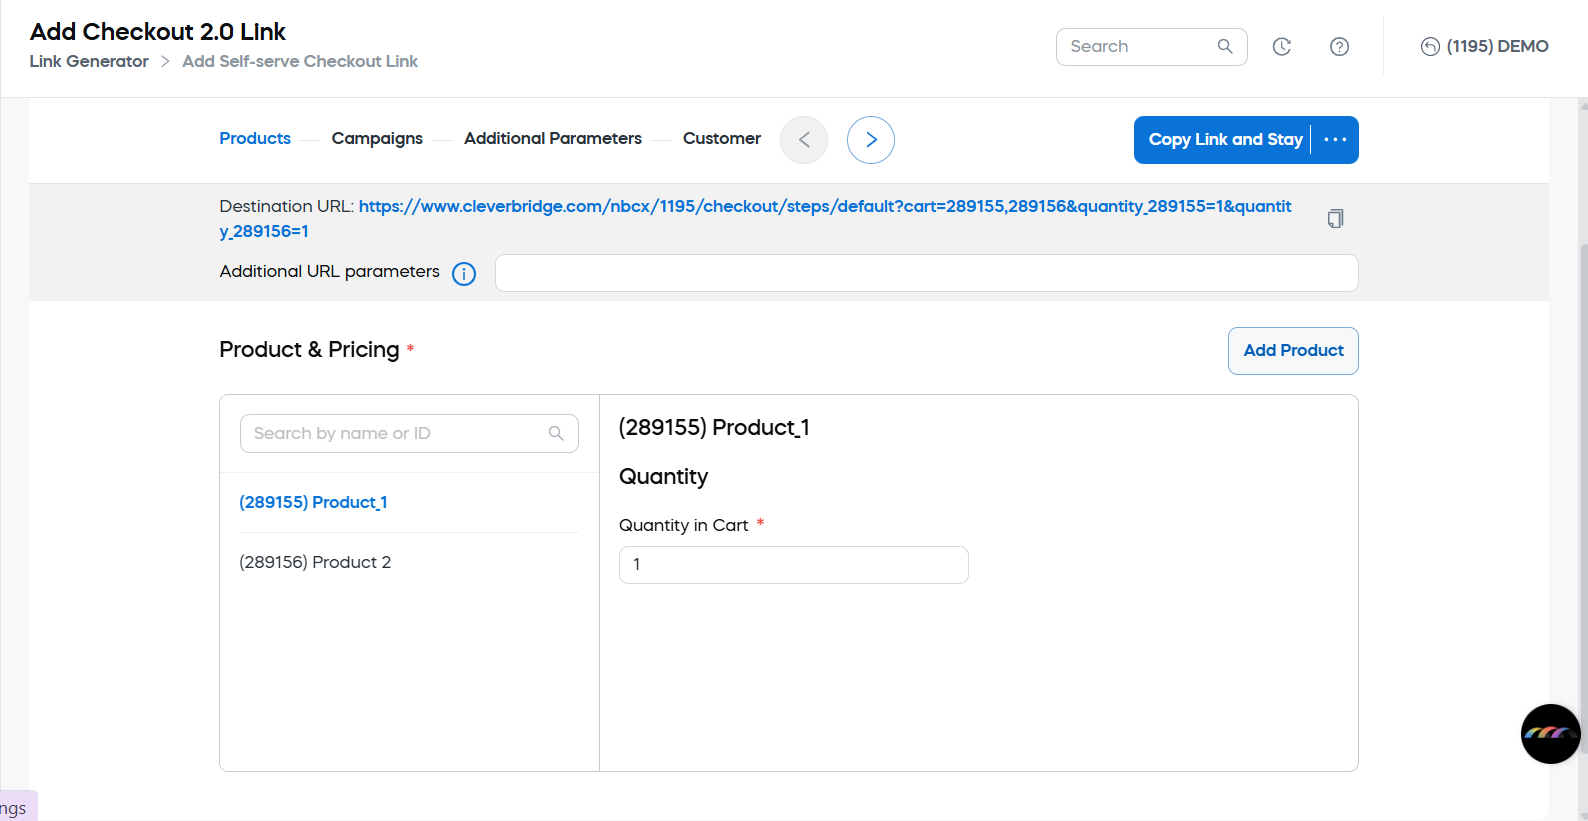The height and width of the screenshot is (821, 1588).
Task: Expand more options next to Copy Link and Stay
Action: [1335, 140]
